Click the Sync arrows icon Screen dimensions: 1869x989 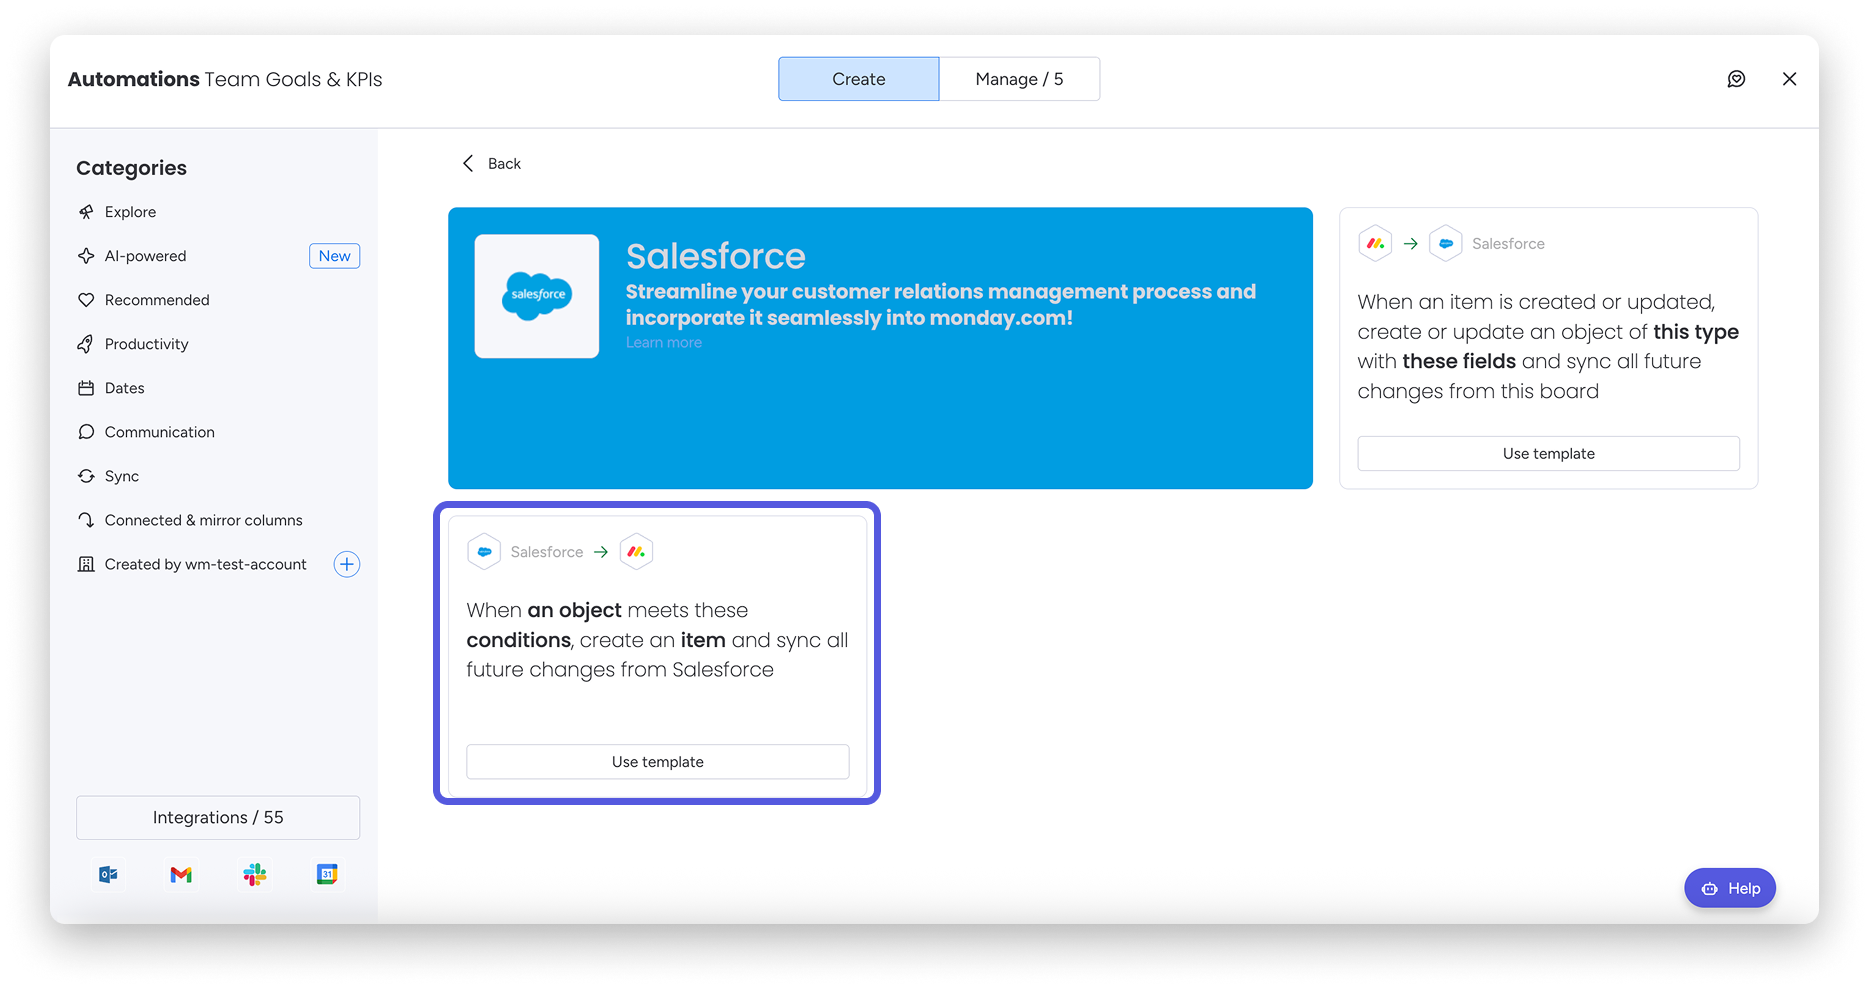coord(86,476)
